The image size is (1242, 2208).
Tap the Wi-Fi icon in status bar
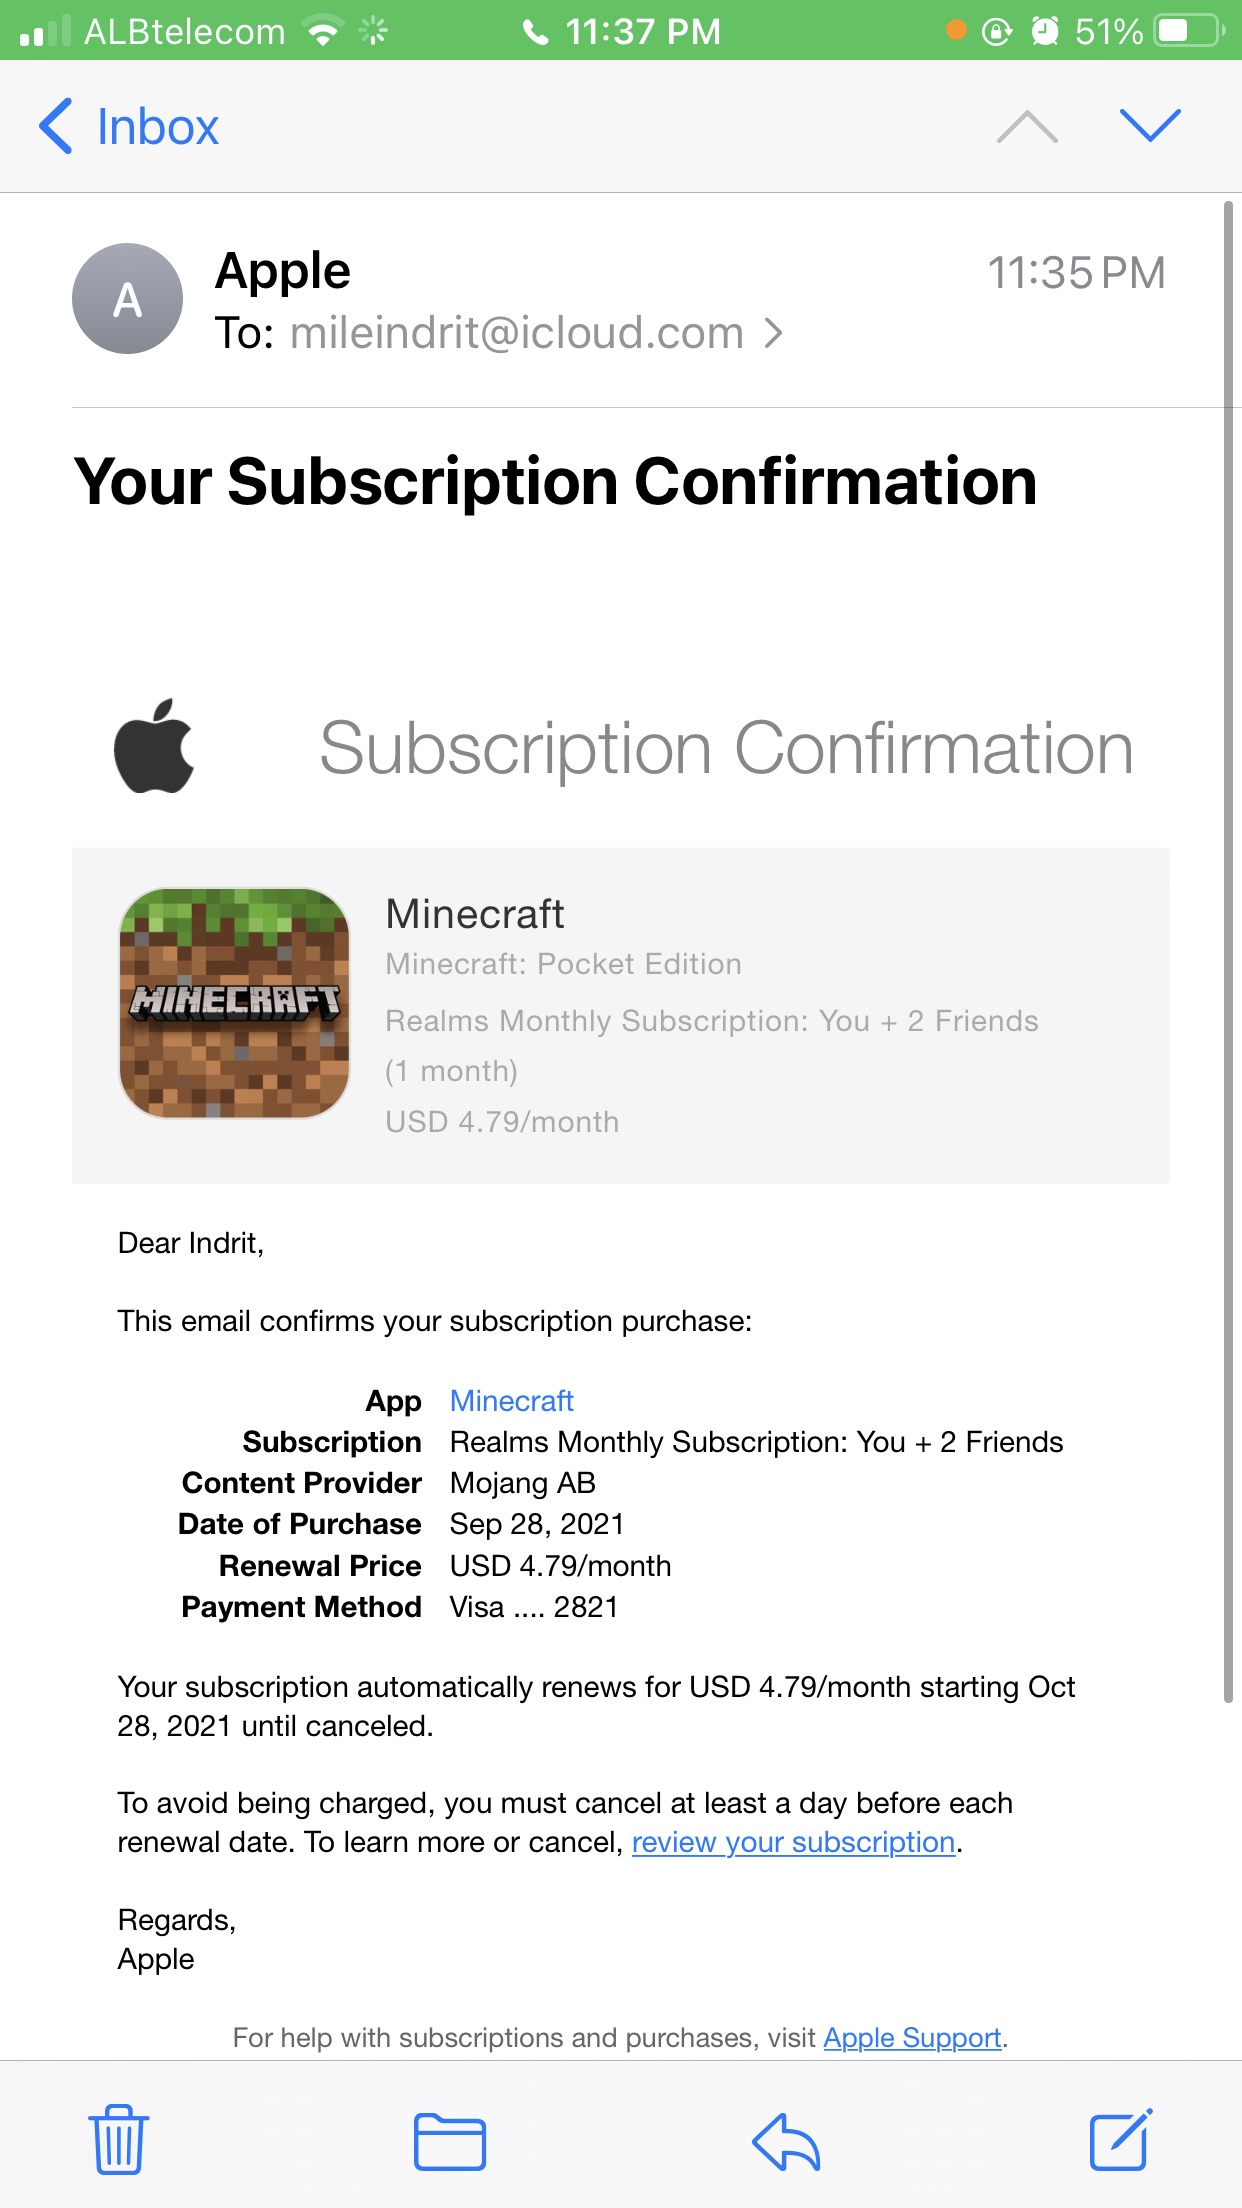click(323, 32)
